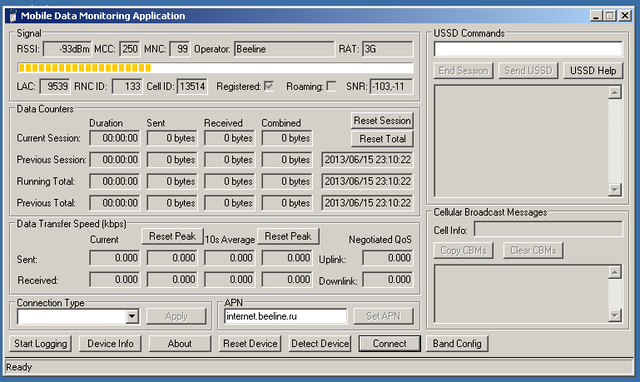This screenshot has width=640, height=382.
Task: Click the Downlink negotiated QoS value
Action: (388, 280)
